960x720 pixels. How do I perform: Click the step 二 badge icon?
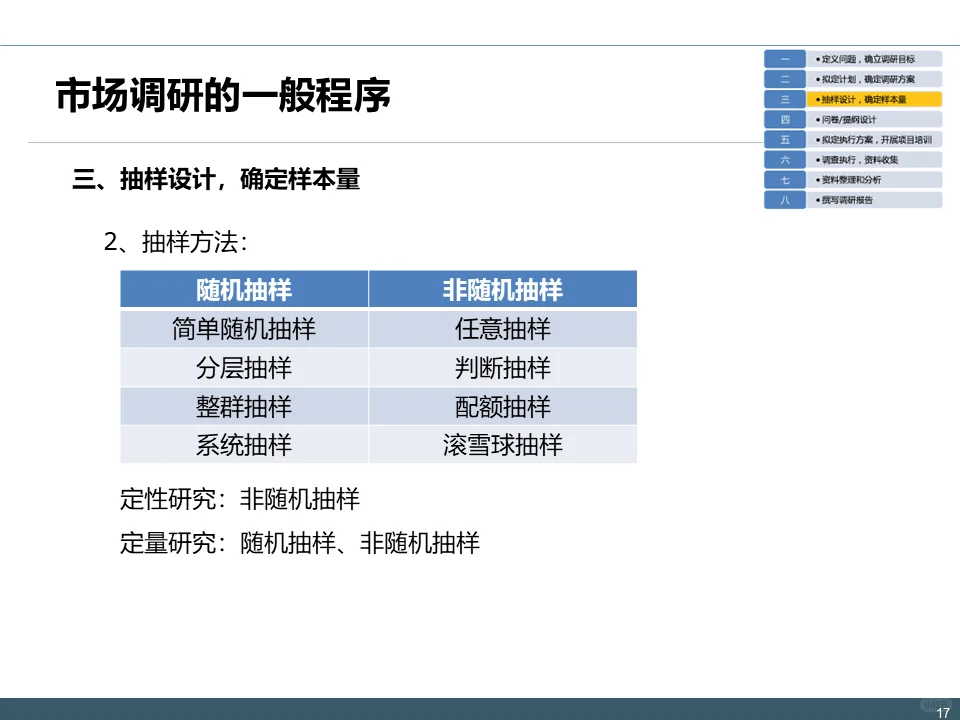pyautogui.click(x=785, y=78)
